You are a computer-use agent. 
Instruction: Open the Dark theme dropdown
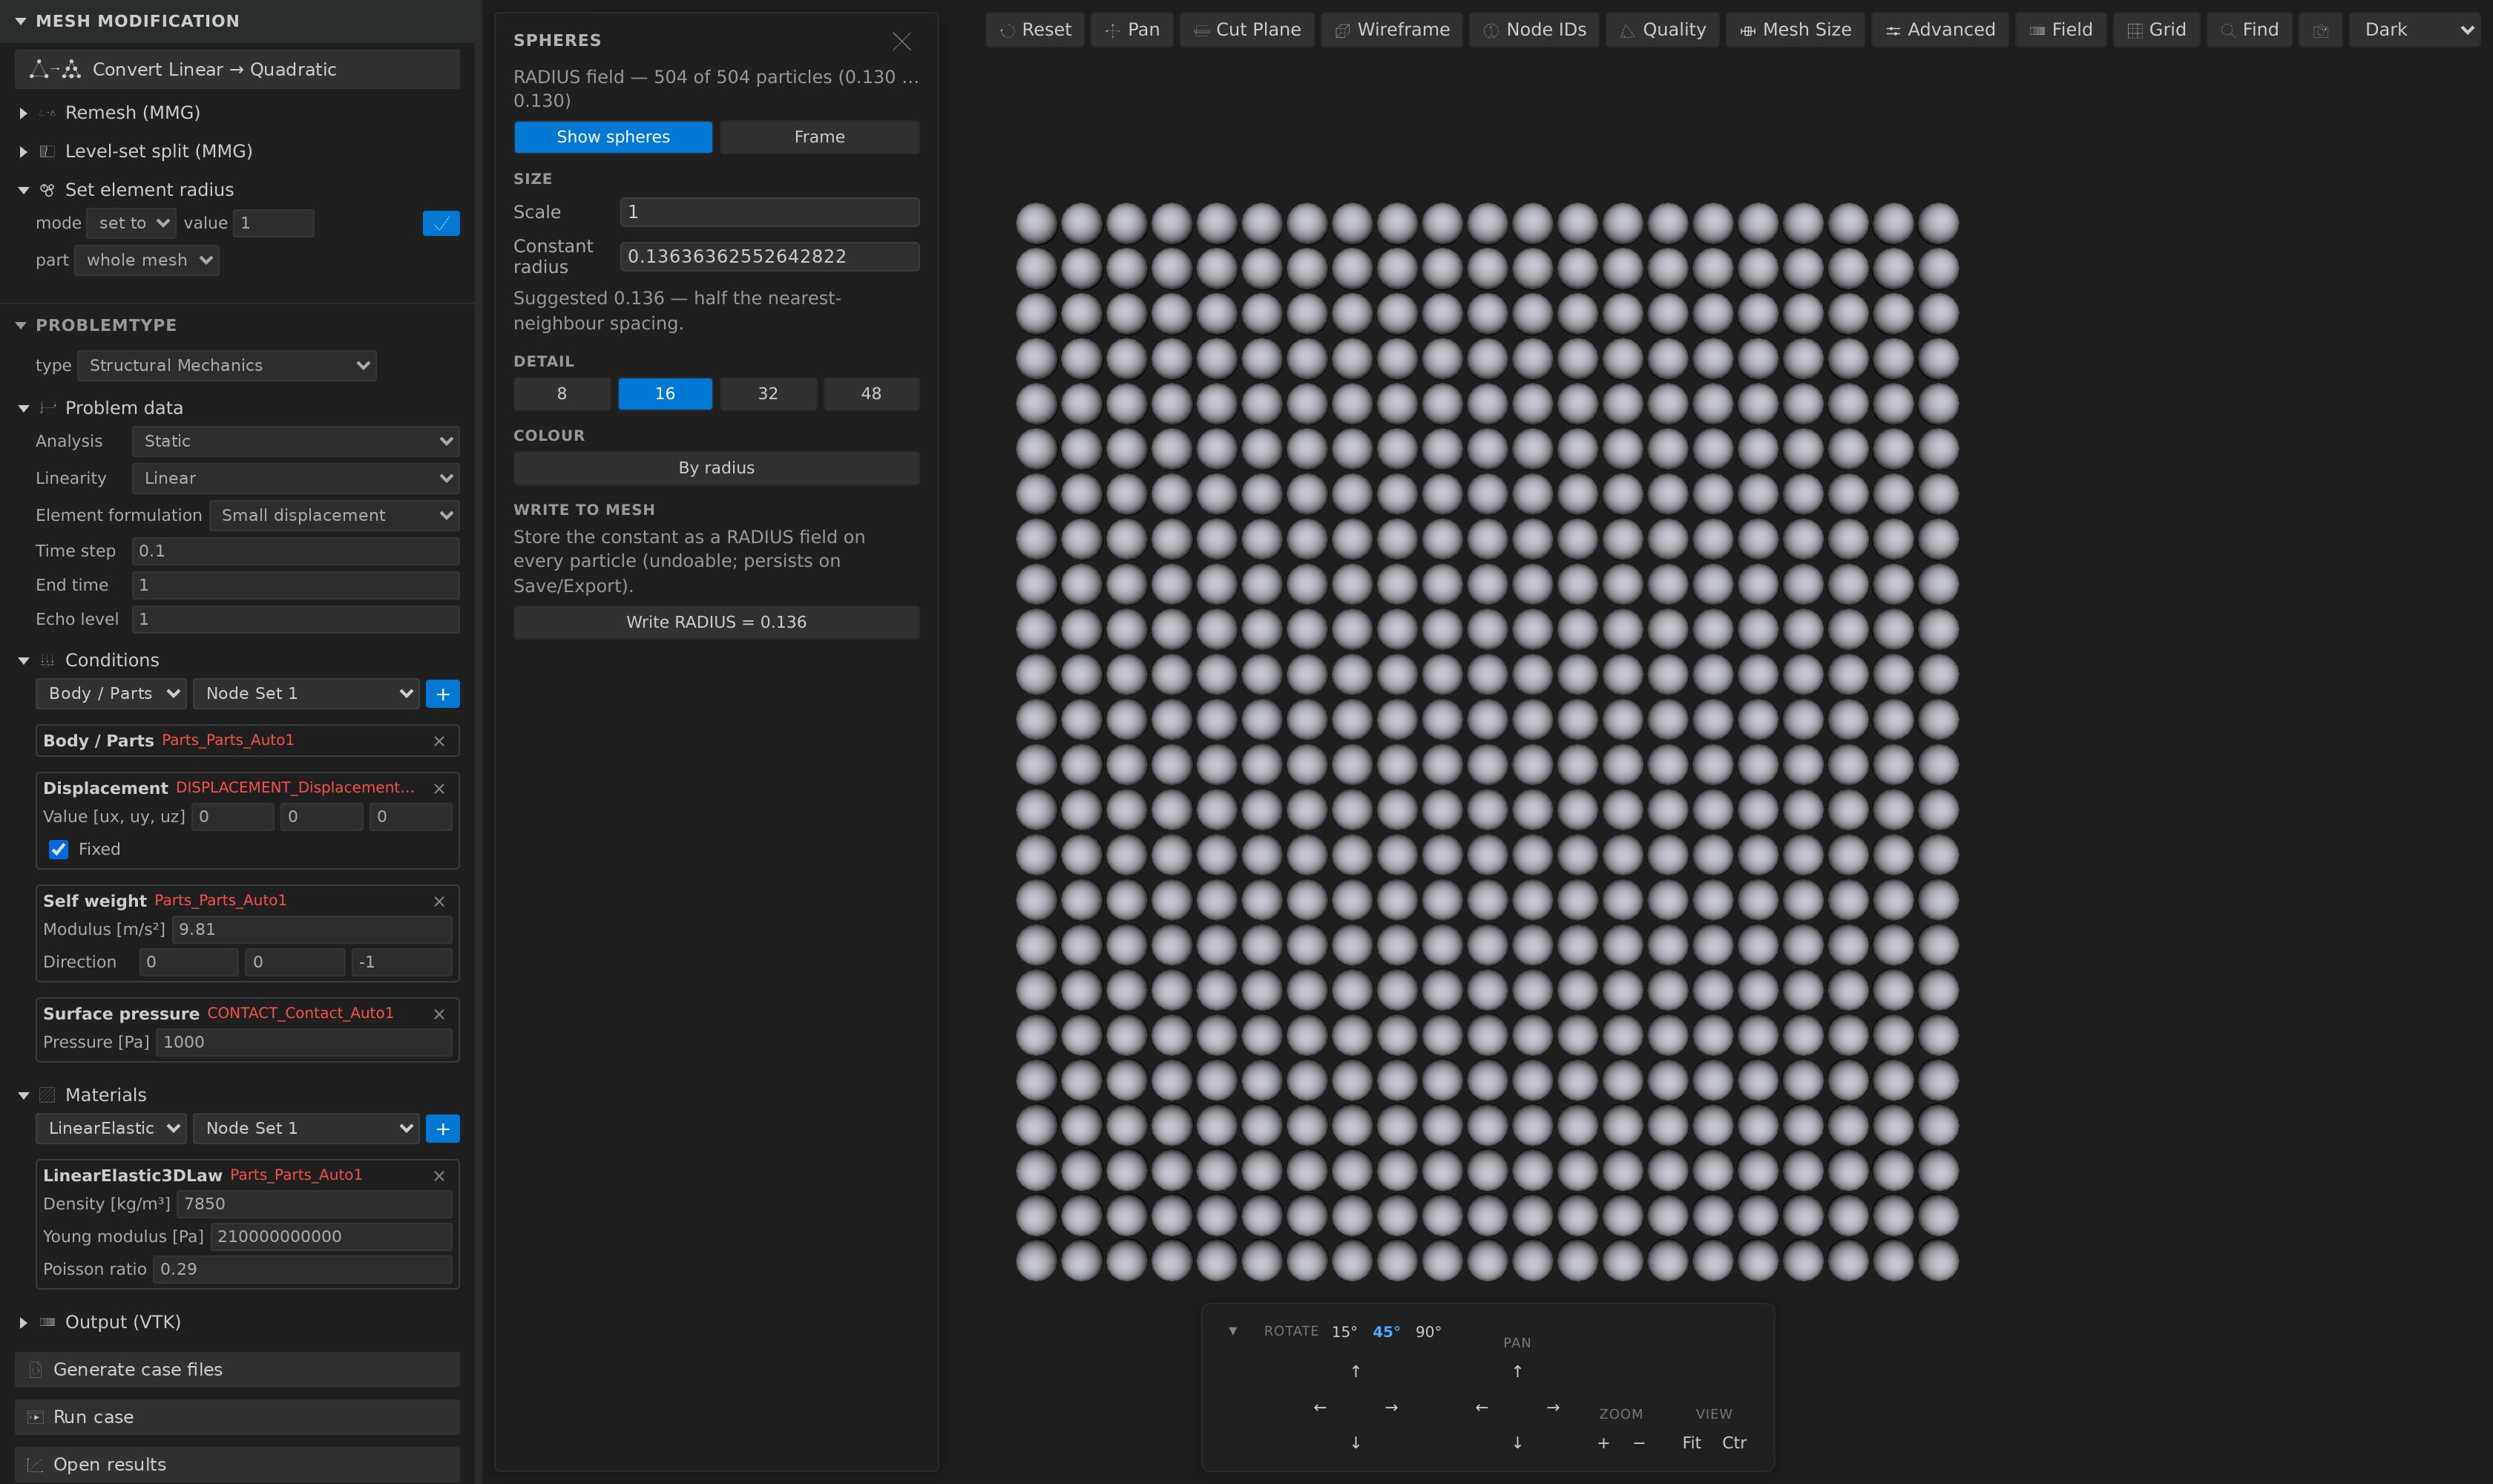coord(2414,30)
